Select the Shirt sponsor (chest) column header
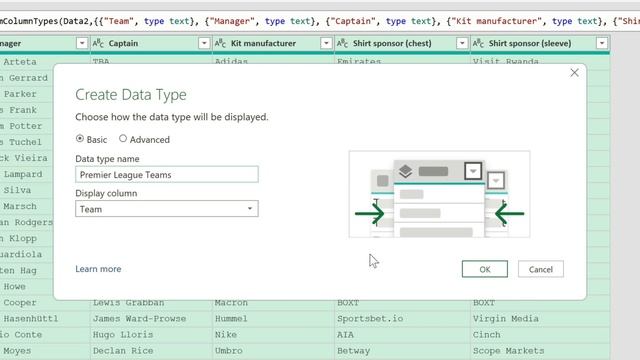 point(392,43)
